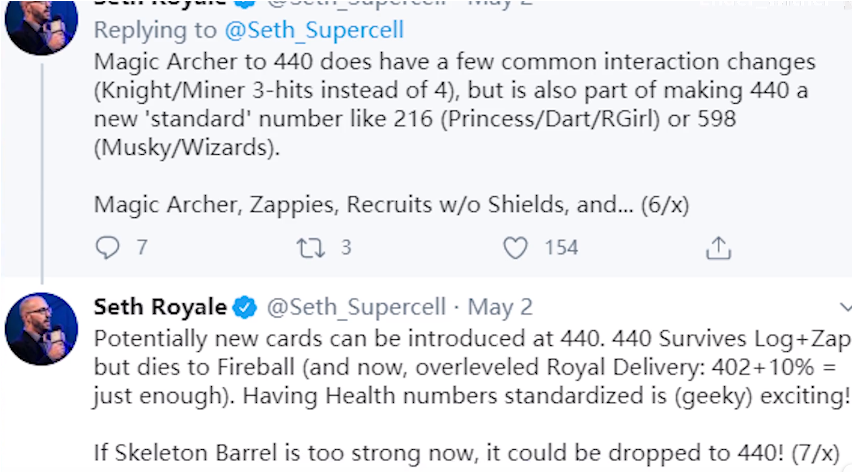Like the tweet with the heart icon

click(515, 248)
